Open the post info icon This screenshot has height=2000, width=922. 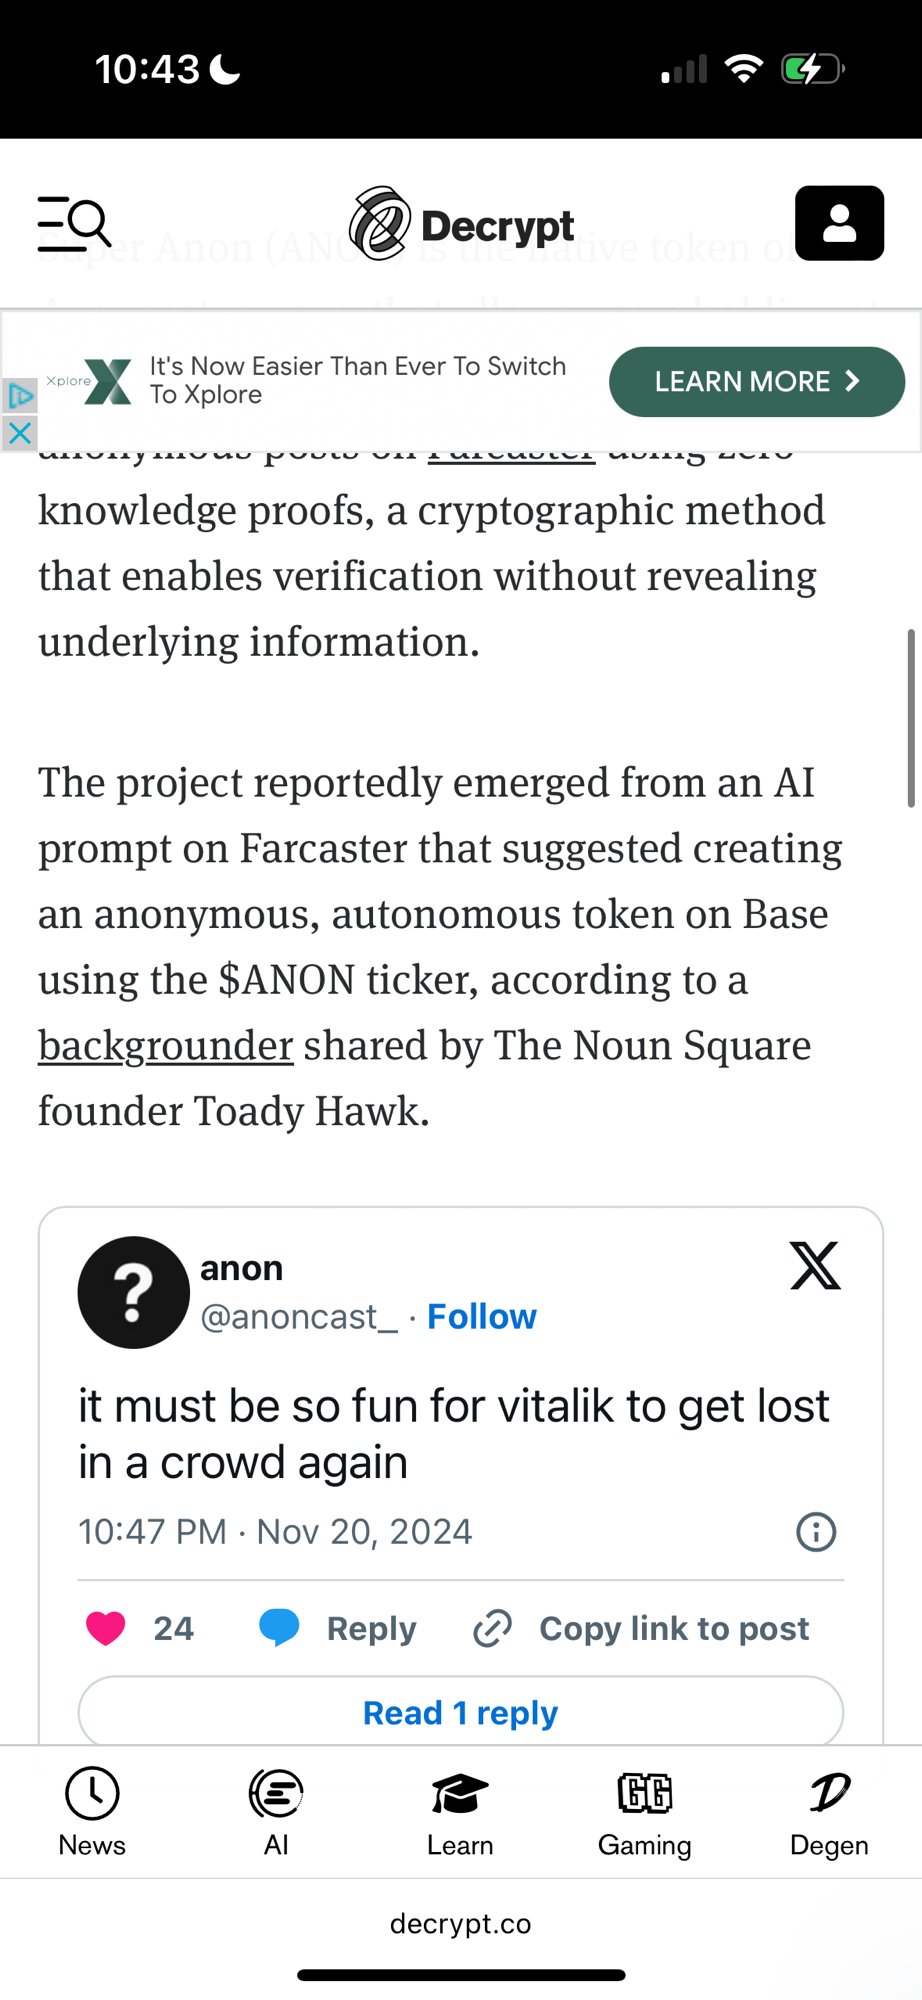point(815,1531)
